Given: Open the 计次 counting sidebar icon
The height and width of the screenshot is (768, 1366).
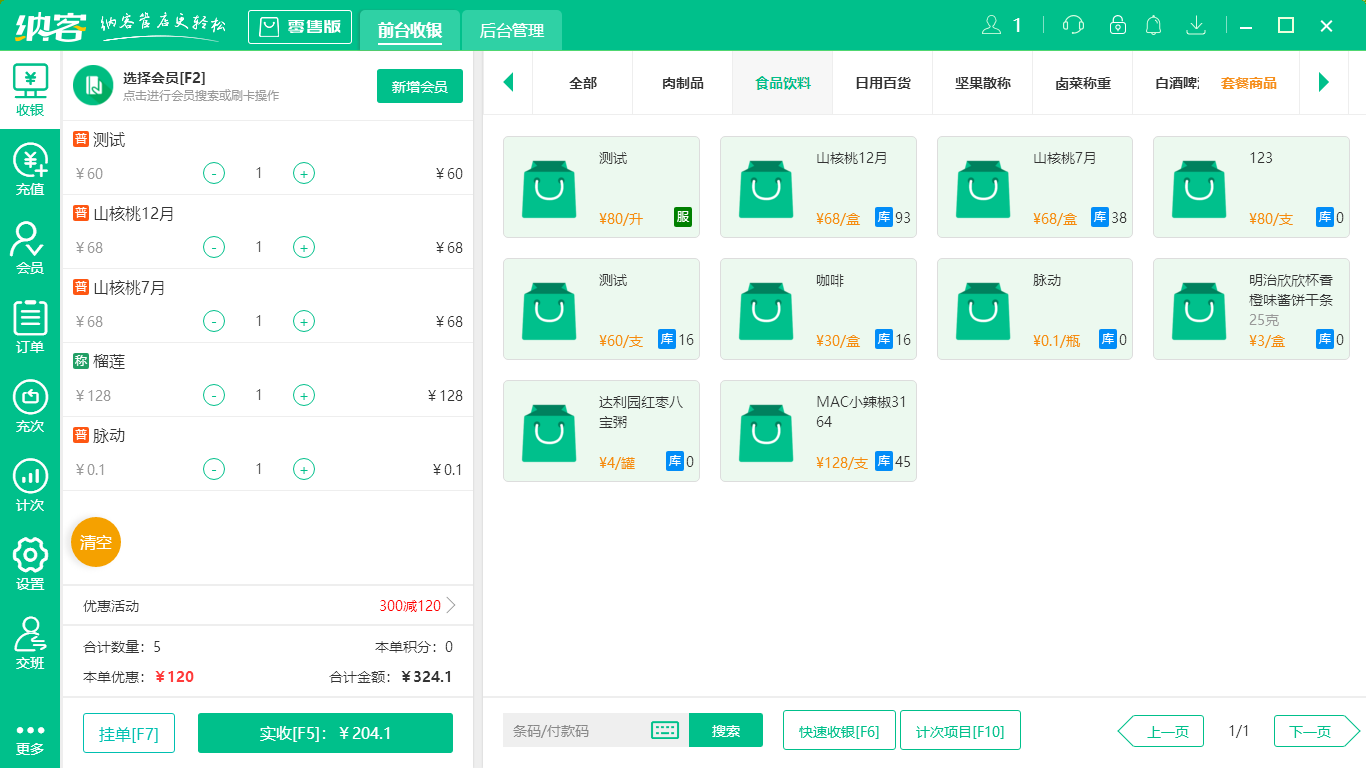Looking at the screenshot, I should tap(30, 478).
